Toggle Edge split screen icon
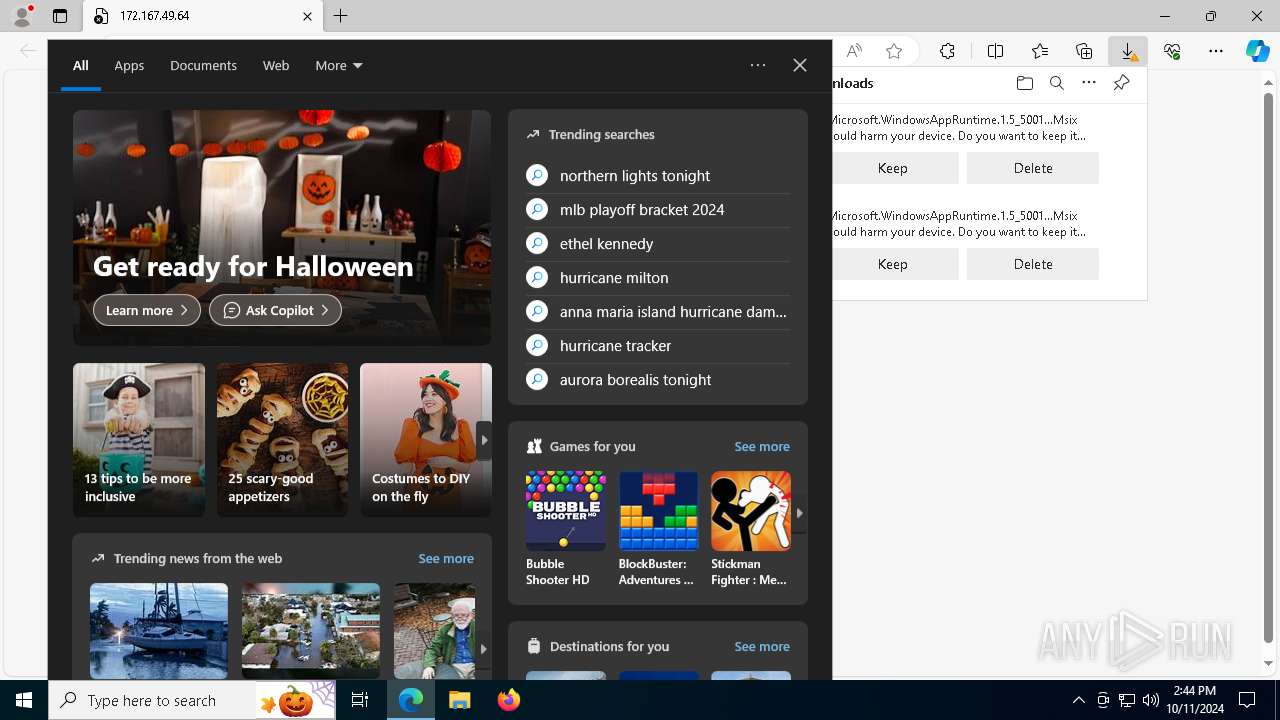 click(996, 51)
